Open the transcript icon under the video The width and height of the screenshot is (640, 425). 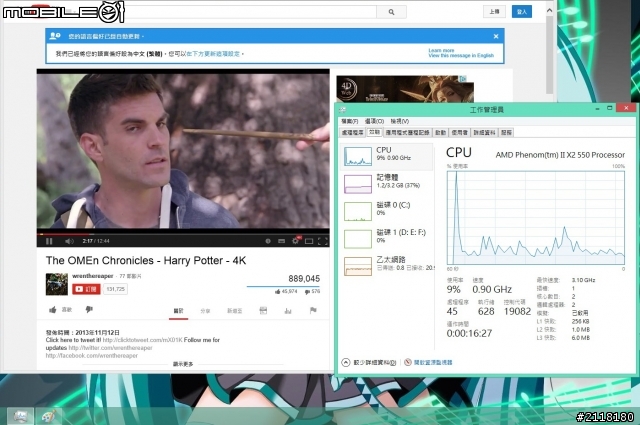[263, 311]
